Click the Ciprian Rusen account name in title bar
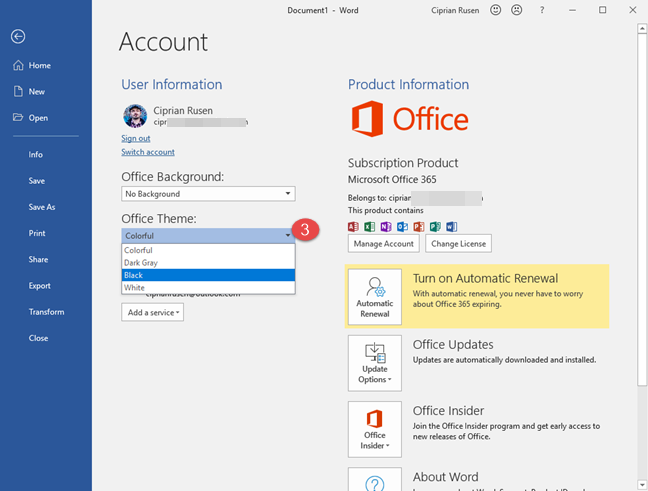 (x=455, y=10)
